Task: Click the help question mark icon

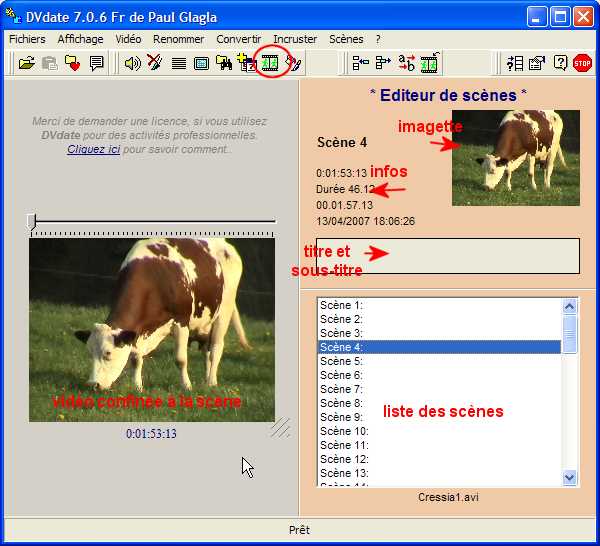Action: pyautogui.click(x=560, y=63)
